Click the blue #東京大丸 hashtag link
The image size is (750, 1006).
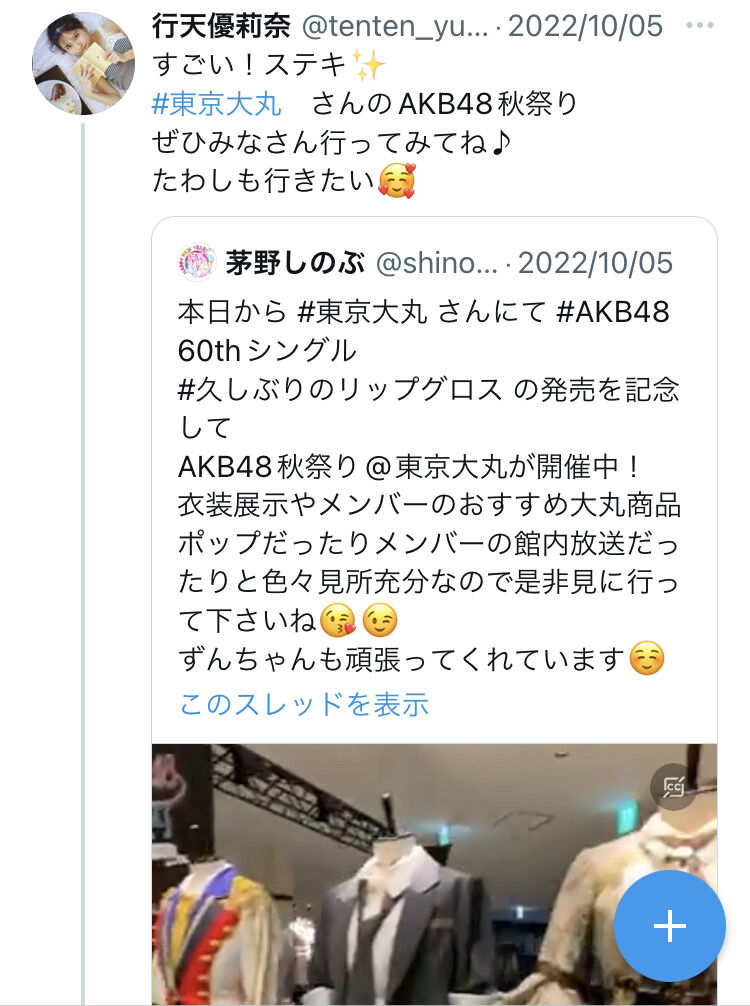(x=217, y=104)
